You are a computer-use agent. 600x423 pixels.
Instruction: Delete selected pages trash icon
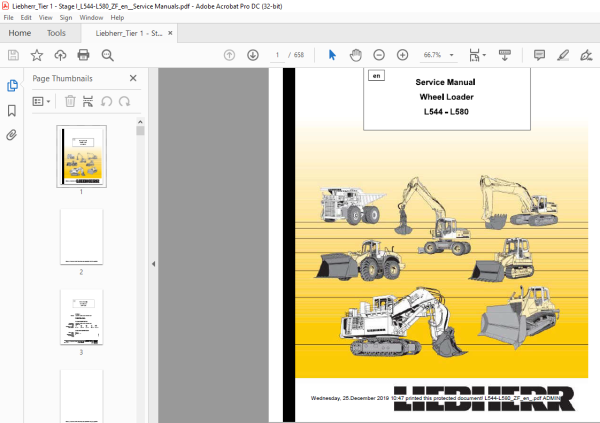click(70, 101)
